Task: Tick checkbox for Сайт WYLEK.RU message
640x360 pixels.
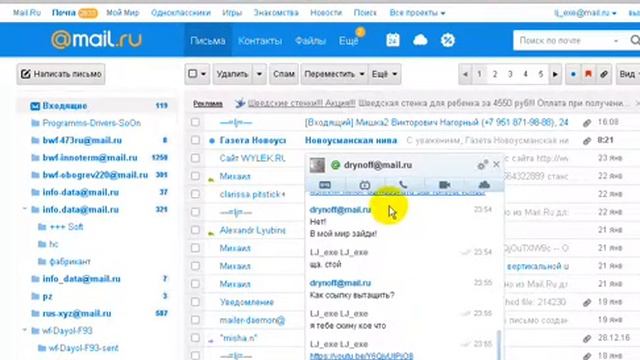Action: pos(196,158)
